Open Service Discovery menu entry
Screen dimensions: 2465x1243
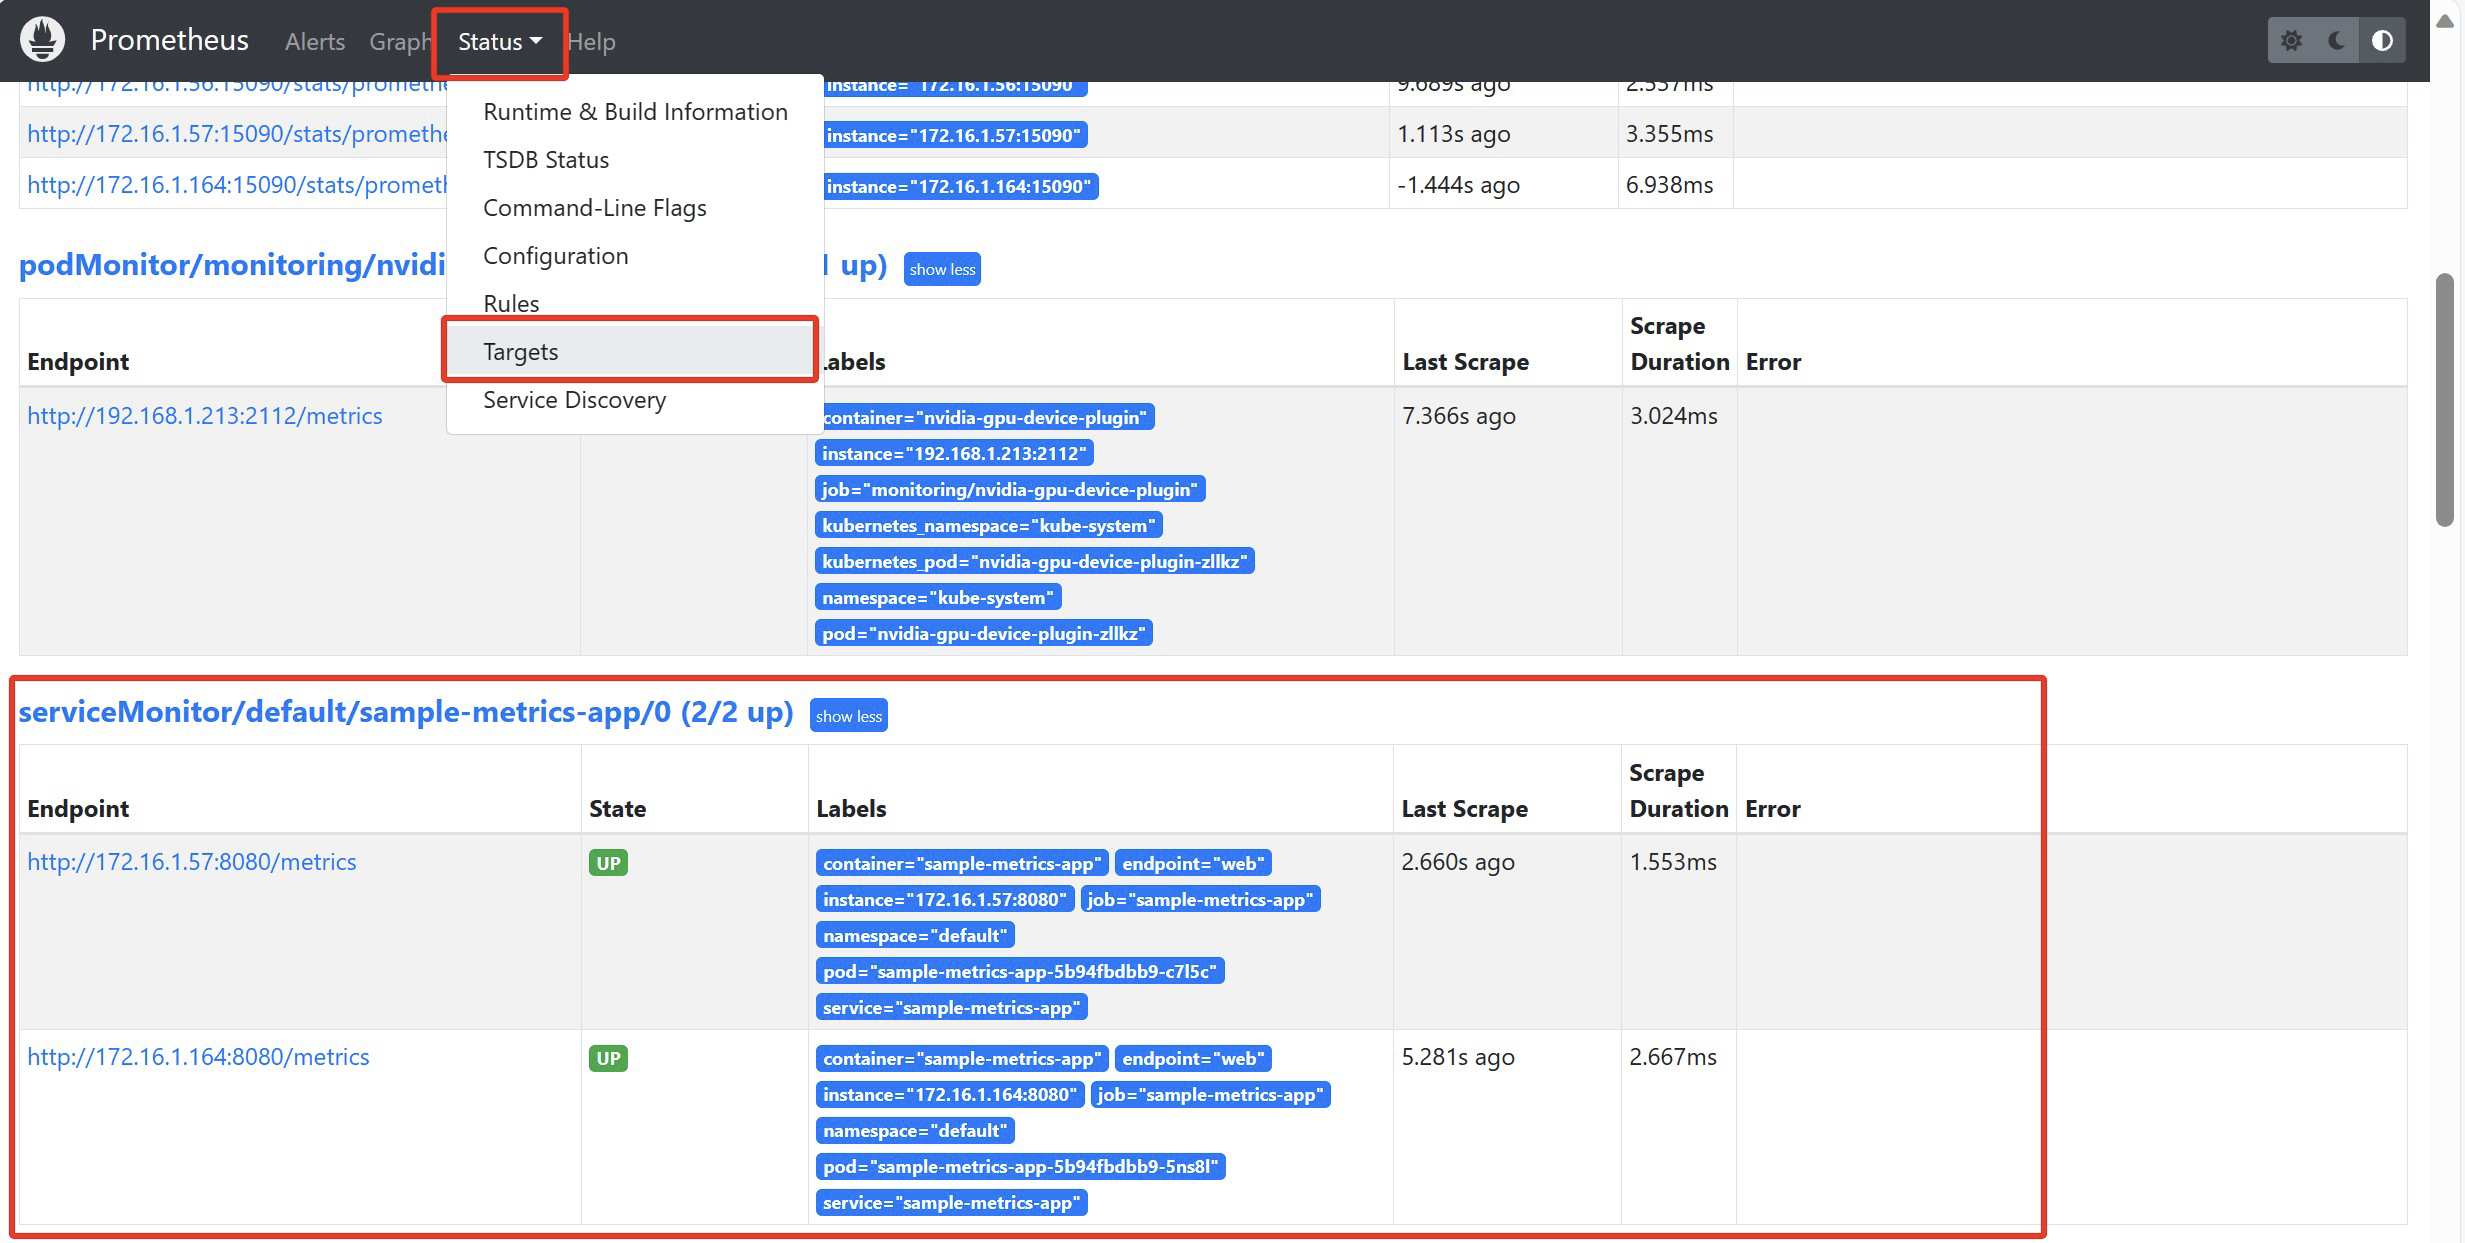pyautogui.click(x=574, y=400)
